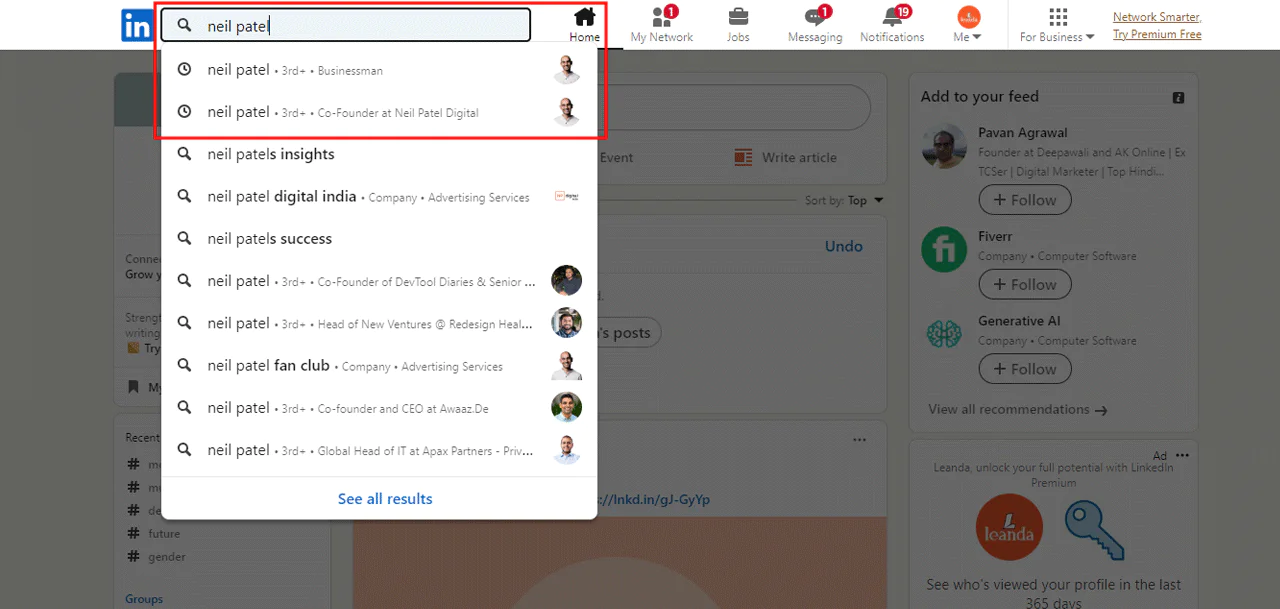
Task: Click avatar beside neil patel Businessman suggestion
Action: [567, 70]
